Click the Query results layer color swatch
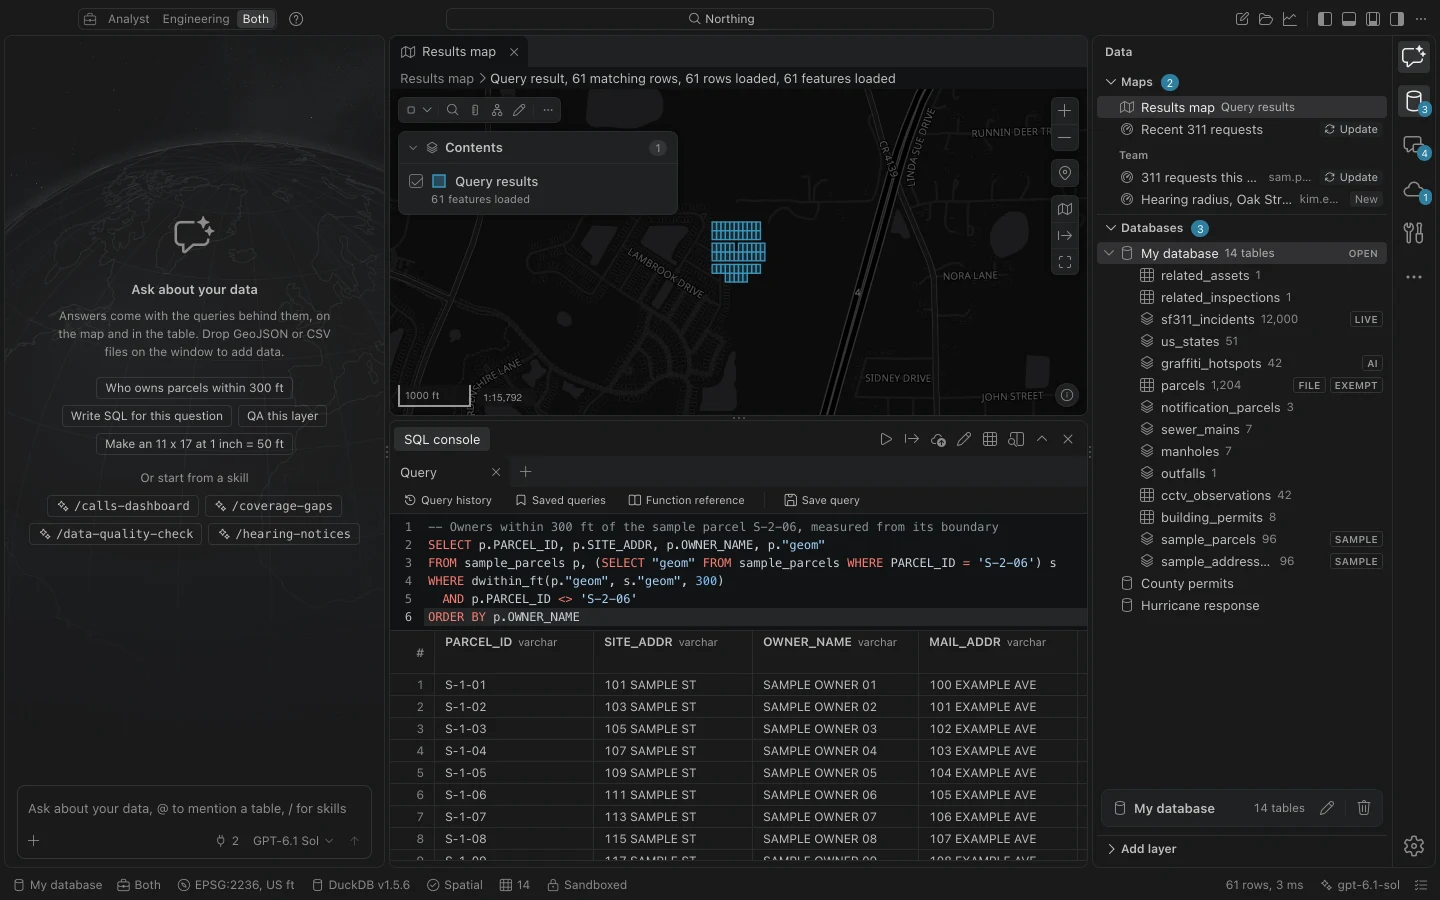 pyautogui.click(x=439, y=181)
